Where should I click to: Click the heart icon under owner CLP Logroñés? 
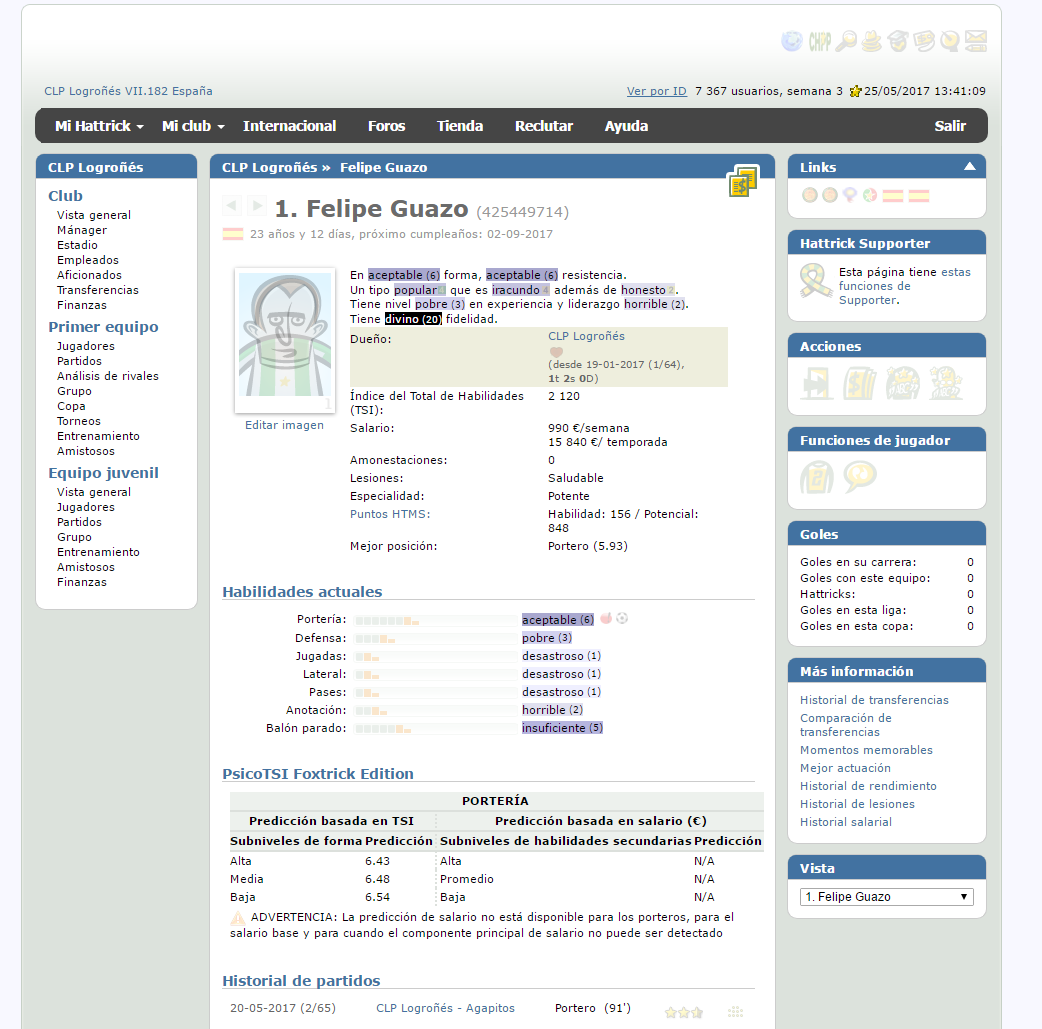tap(556, 352)
